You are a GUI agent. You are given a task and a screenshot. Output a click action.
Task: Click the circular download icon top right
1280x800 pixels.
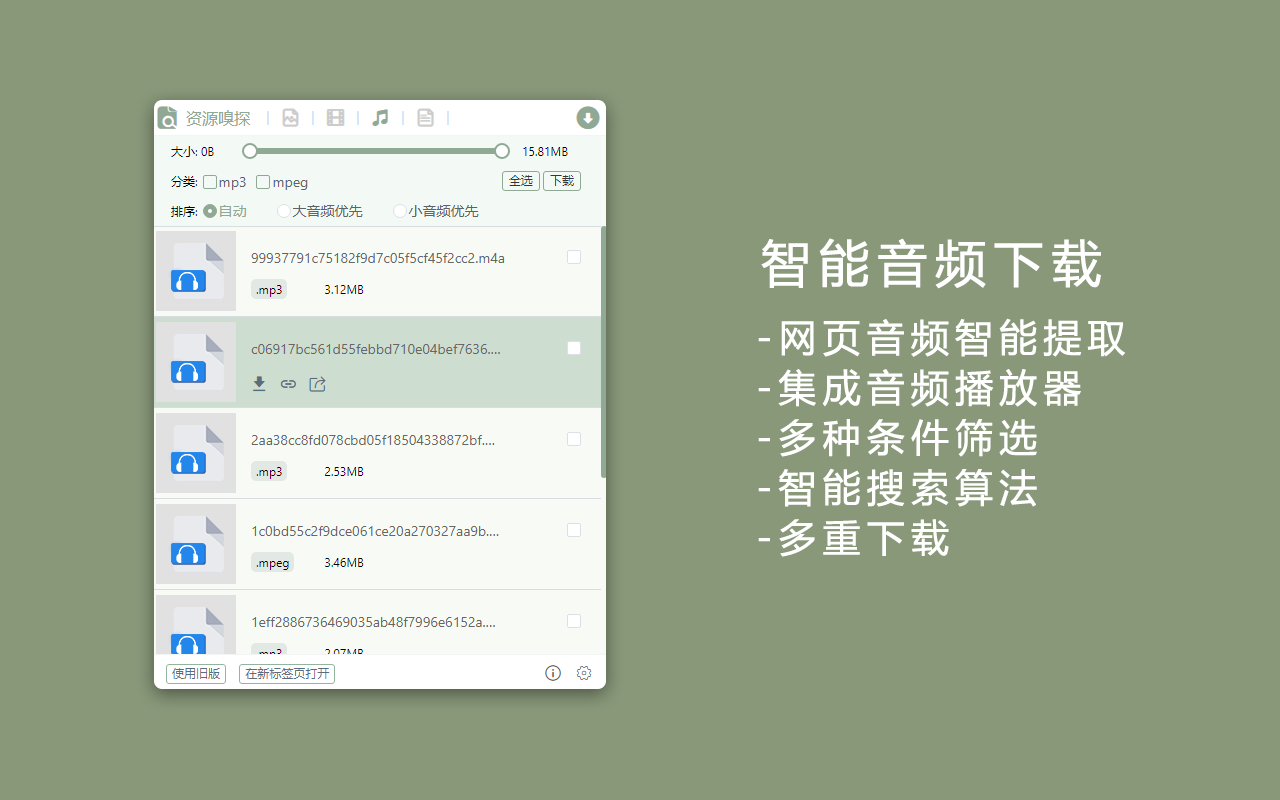[x=588, y=117]
